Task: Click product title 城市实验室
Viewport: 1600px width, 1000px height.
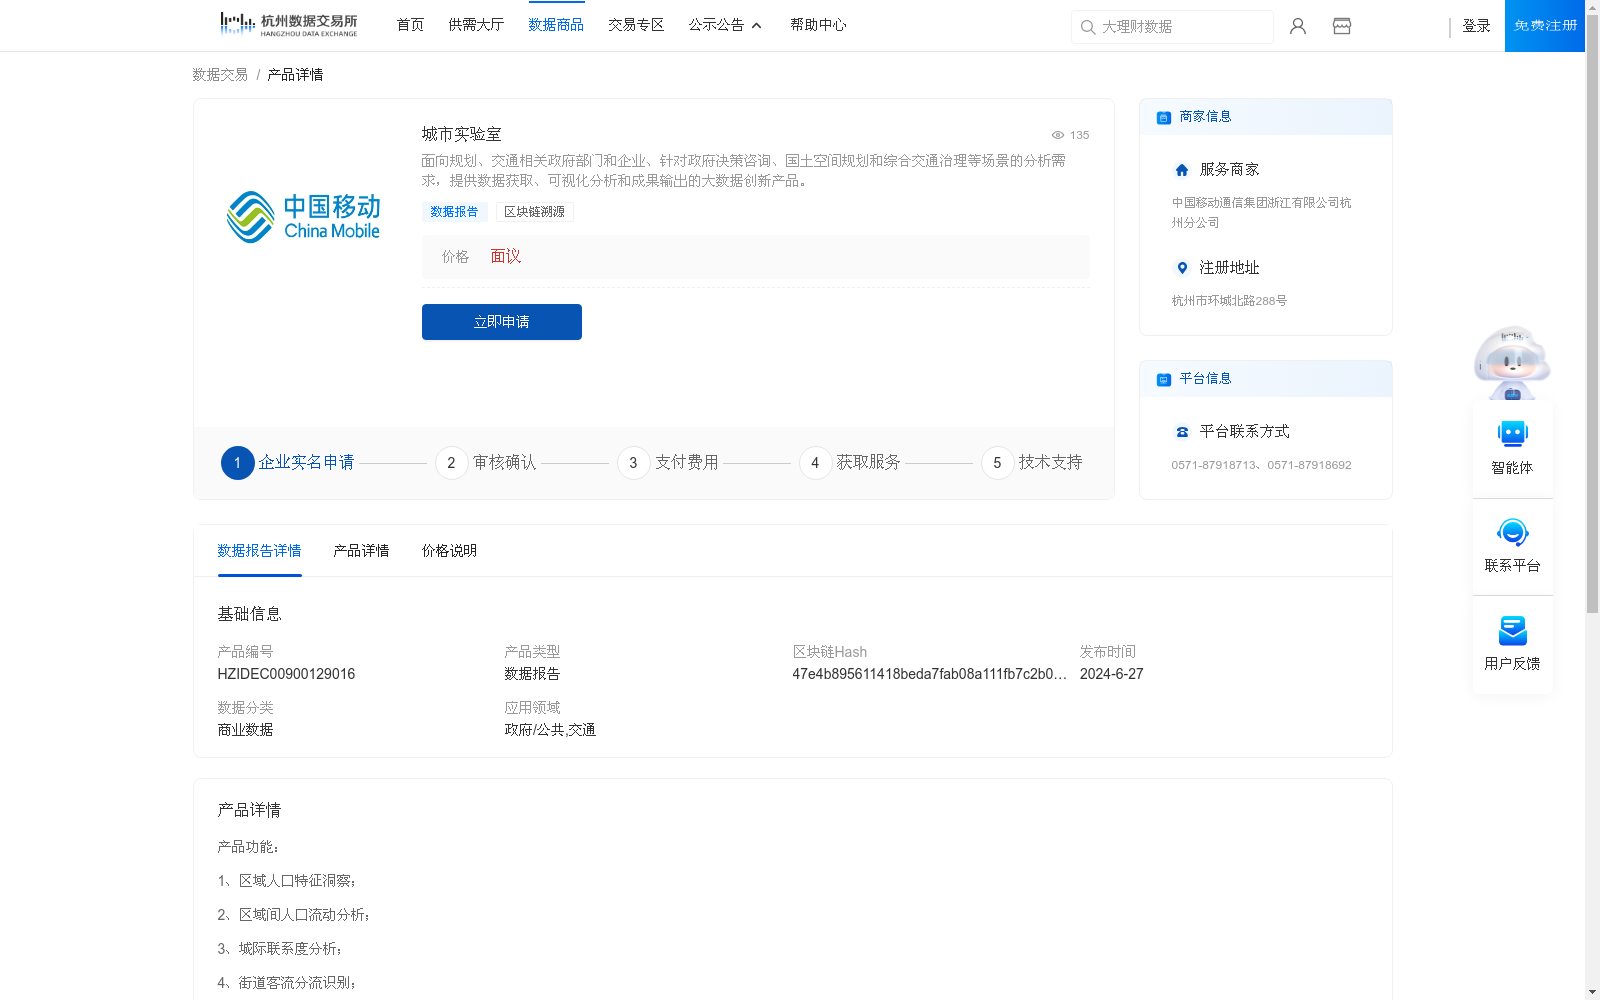Action: 462,134
